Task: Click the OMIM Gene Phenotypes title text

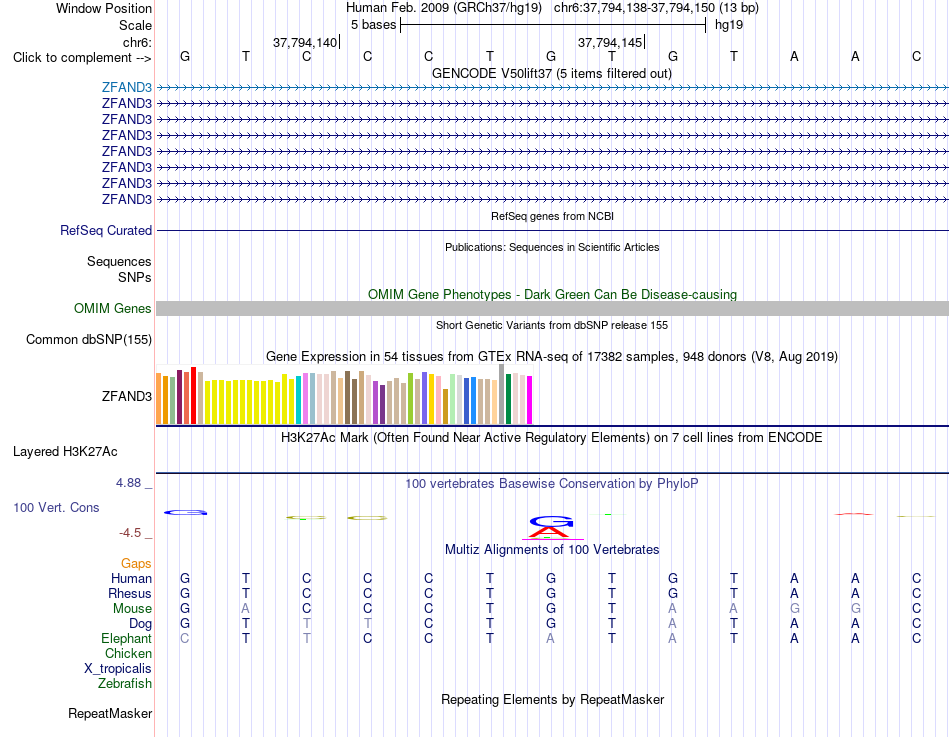Action: click(552, 295)
